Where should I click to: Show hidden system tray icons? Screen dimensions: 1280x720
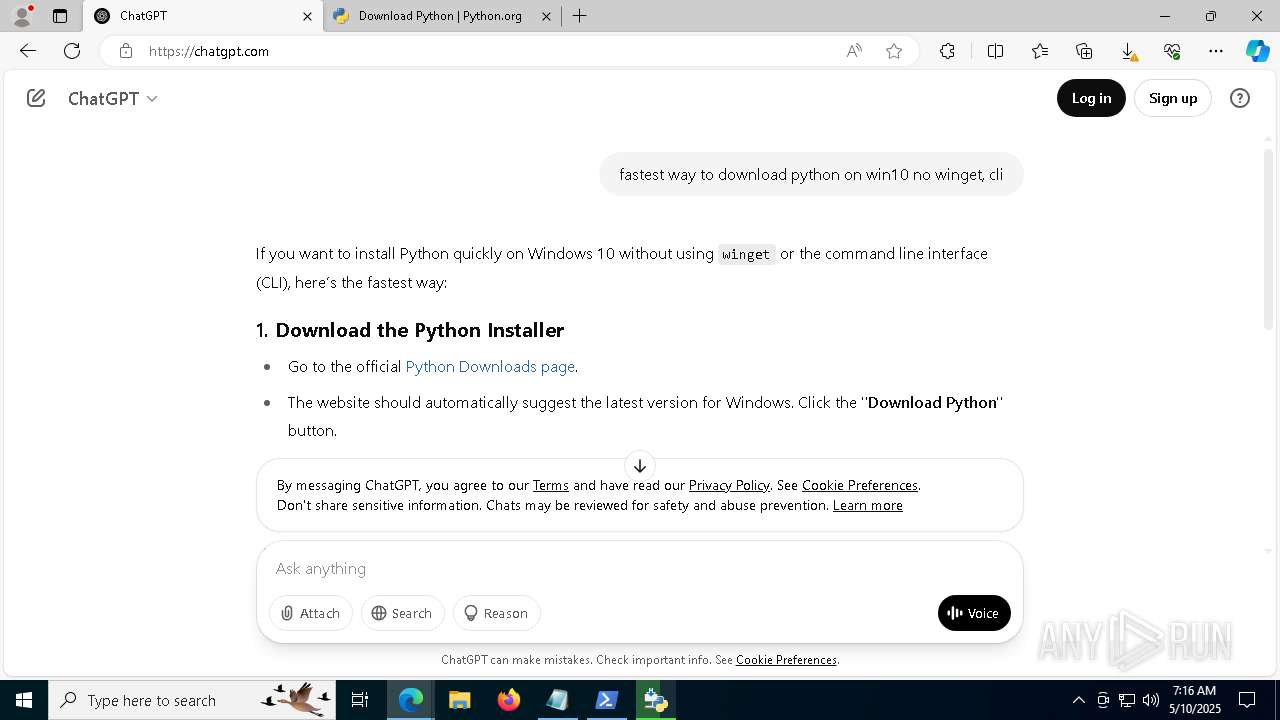[1078, 700]
